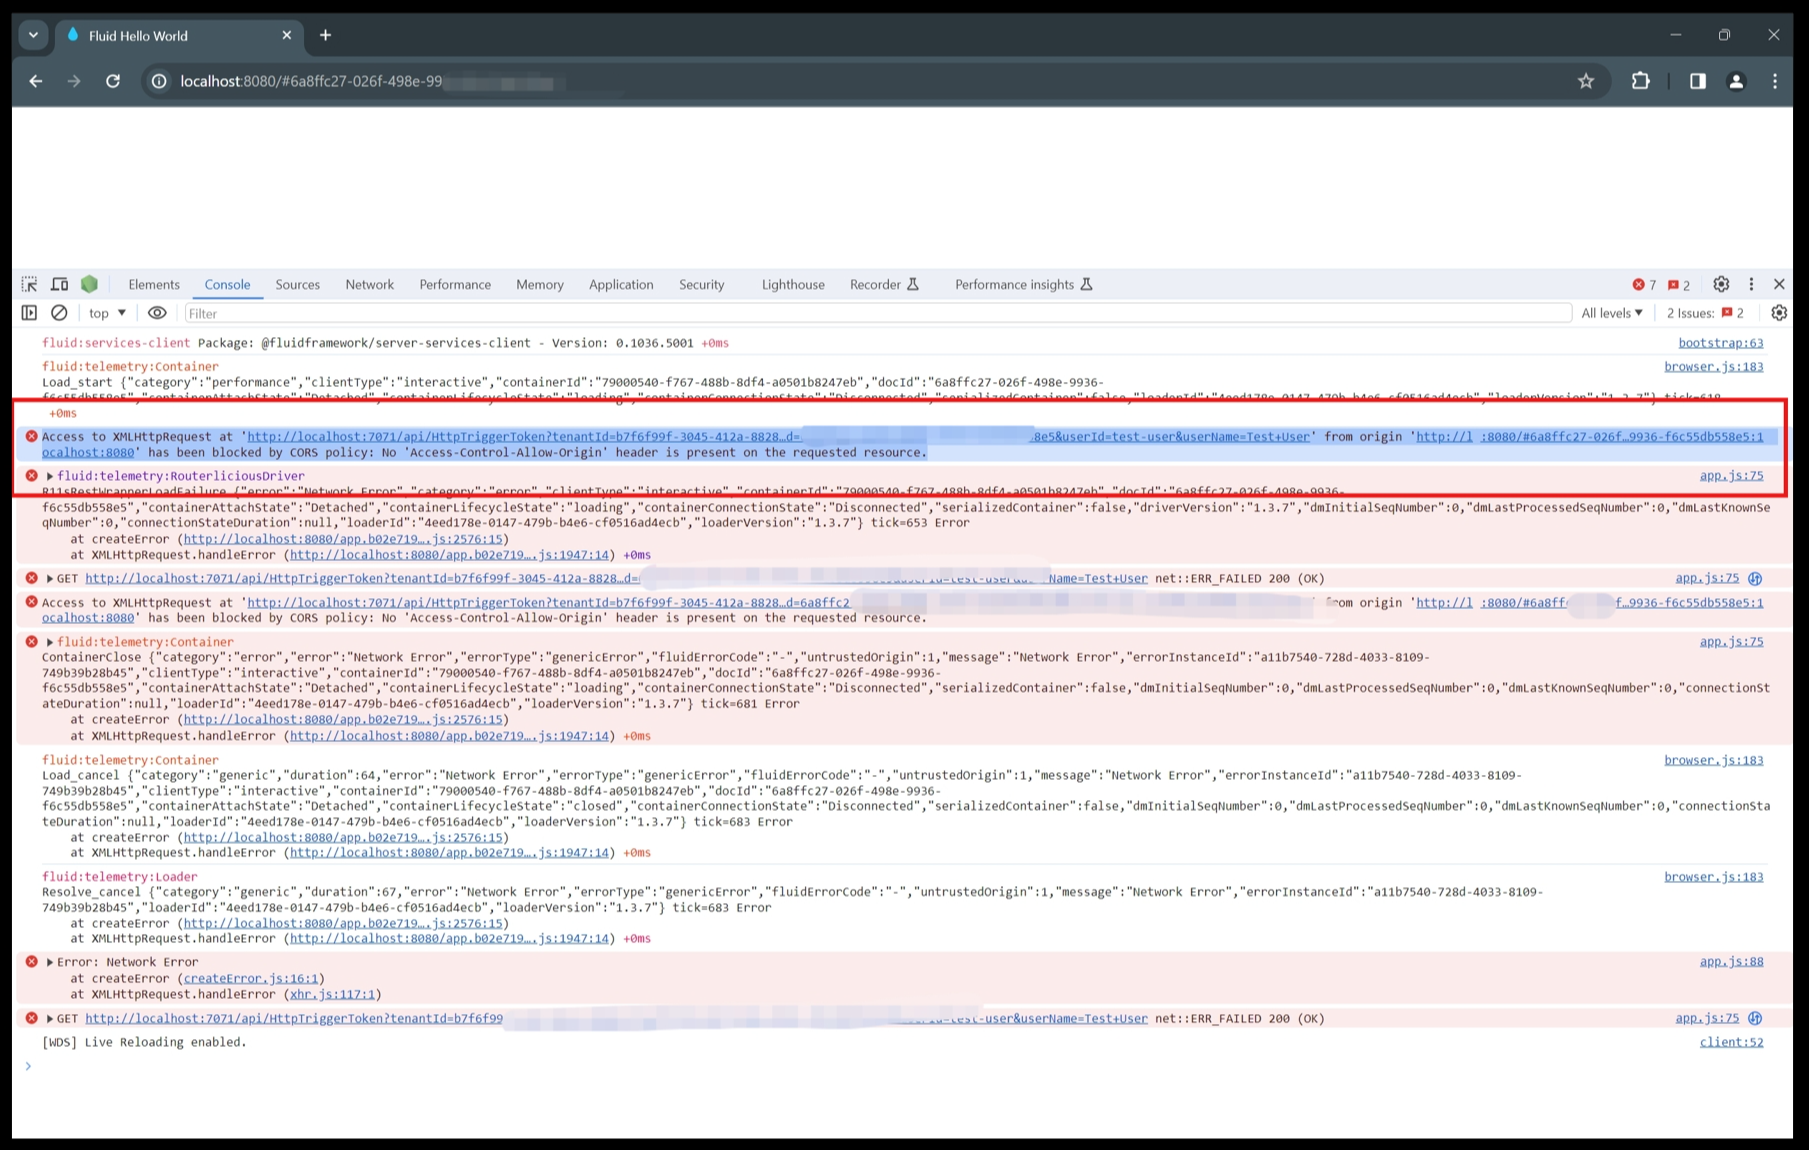Click the inspect element picker icon
Screen dimensions: 1809x1150
[29, 285]
